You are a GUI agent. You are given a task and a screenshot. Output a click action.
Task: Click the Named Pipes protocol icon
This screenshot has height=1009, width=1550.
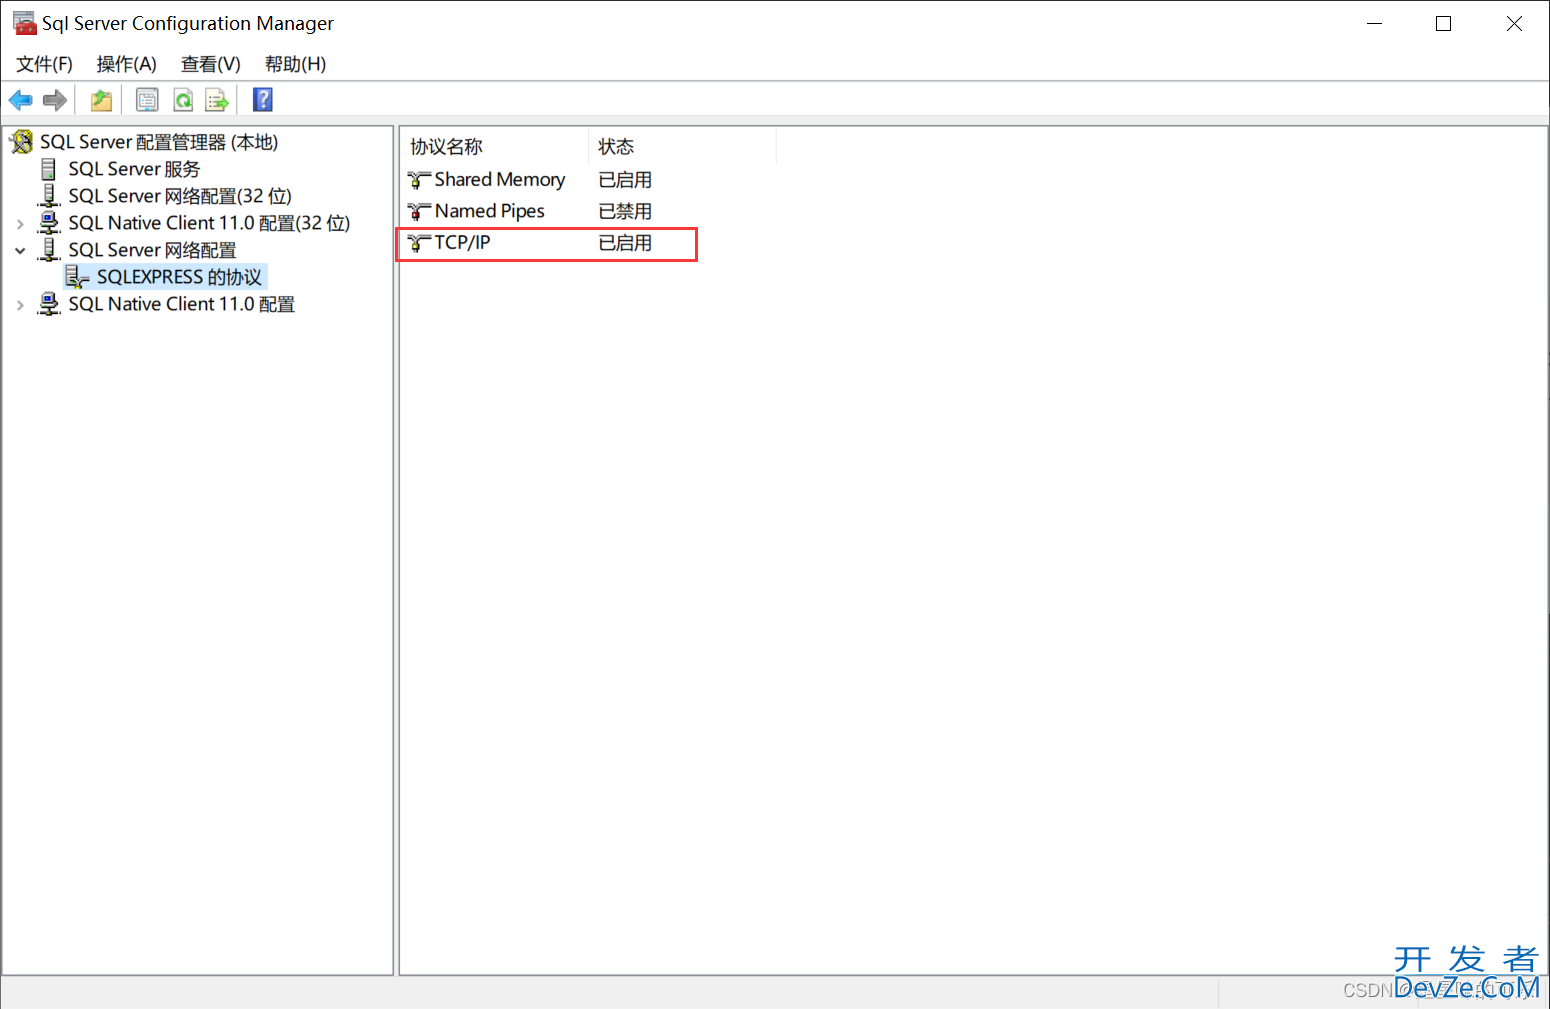pyautogui.click(x=419, y=212)
